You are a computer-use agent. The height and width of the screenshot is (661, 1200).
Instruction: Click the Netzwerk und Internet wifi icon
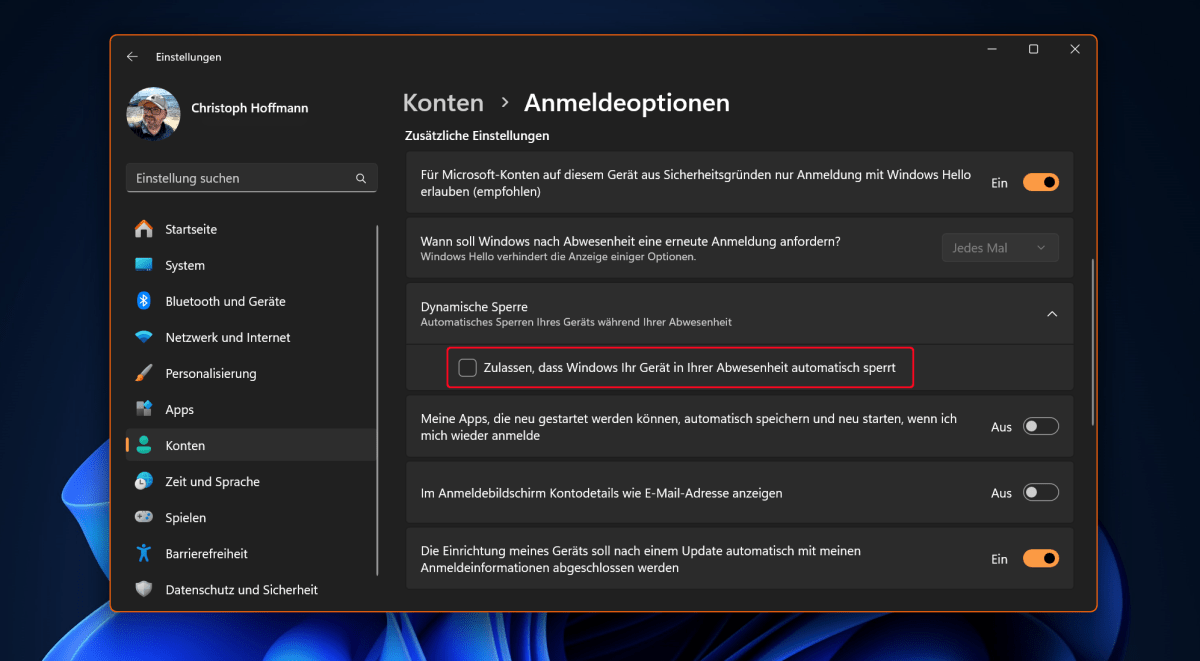click(x=144, y=337)
